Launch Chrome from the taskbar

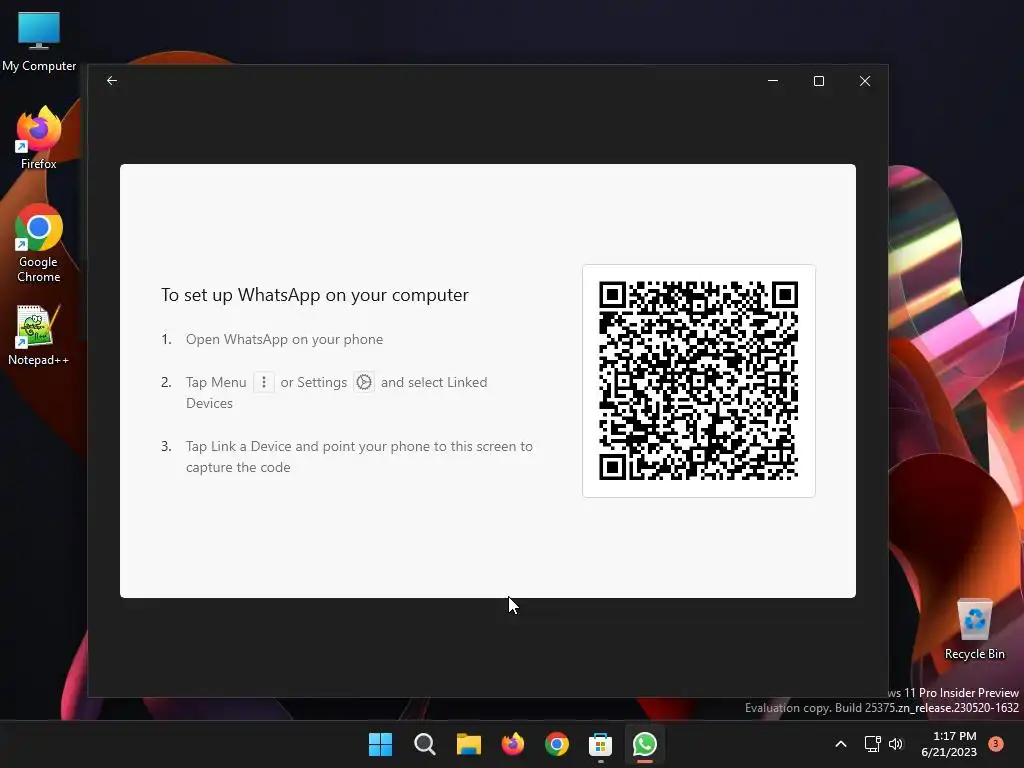[x=556, y=744]
